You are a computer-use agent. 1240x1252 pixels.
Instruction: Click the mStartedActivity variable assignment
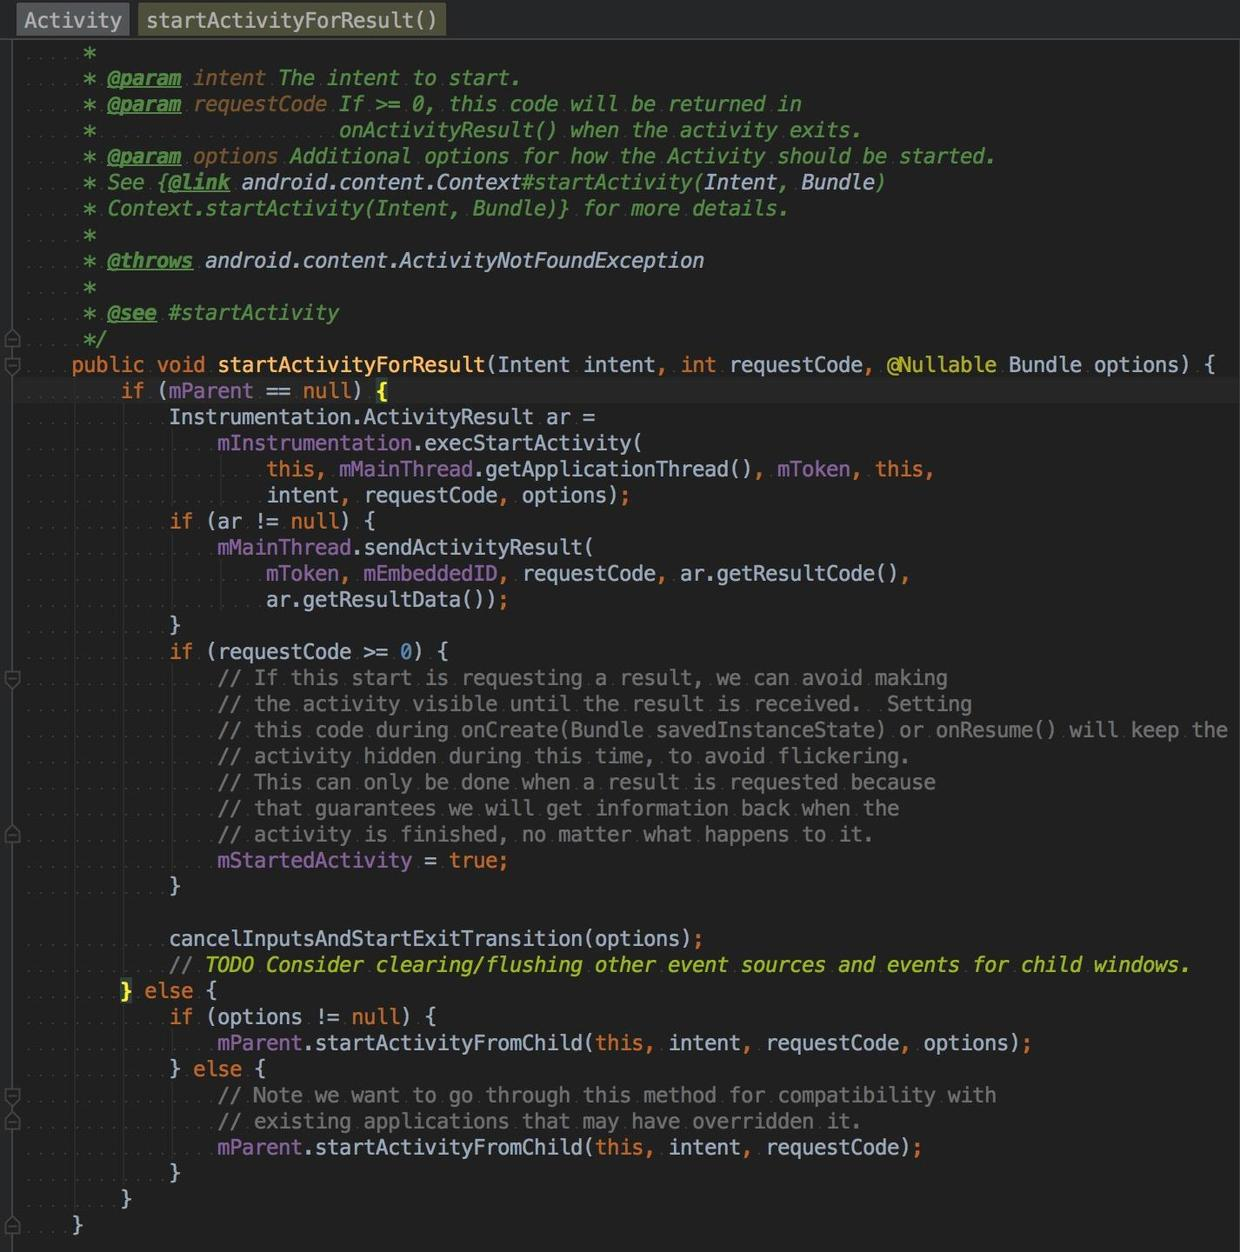[314, 860]
